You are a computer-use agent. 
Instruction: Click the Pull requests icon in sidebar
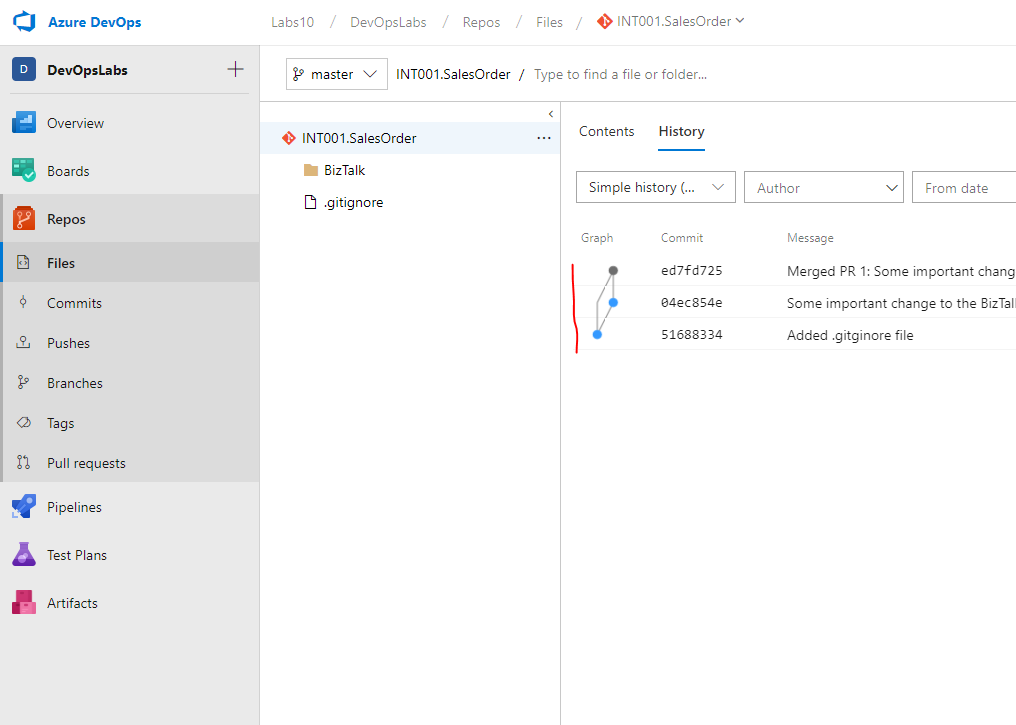tap(23, 463)
